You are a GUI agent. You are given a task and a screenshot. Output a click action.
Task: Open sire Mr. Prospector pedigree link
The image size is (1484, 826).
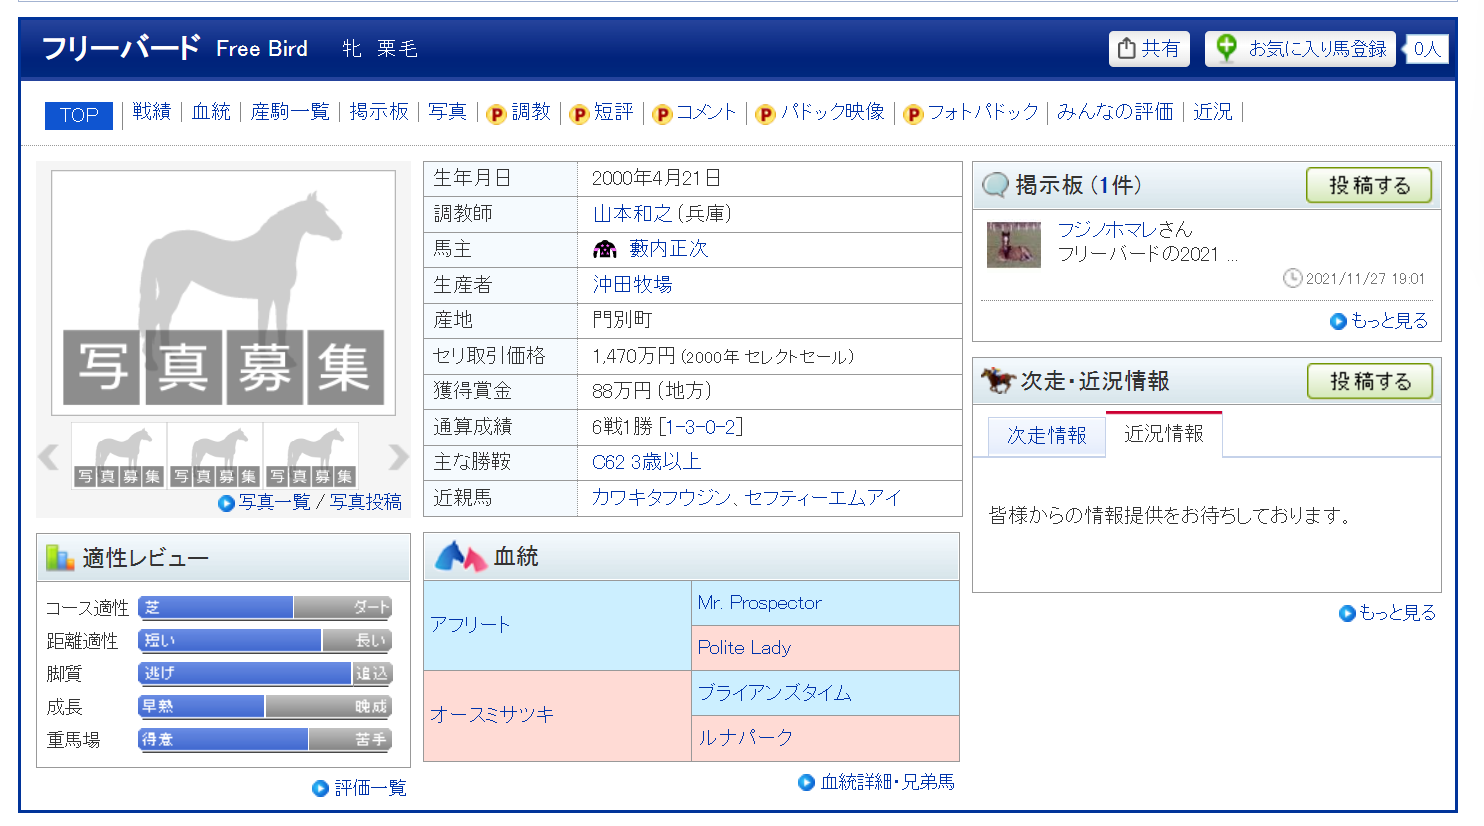point(759,603)
